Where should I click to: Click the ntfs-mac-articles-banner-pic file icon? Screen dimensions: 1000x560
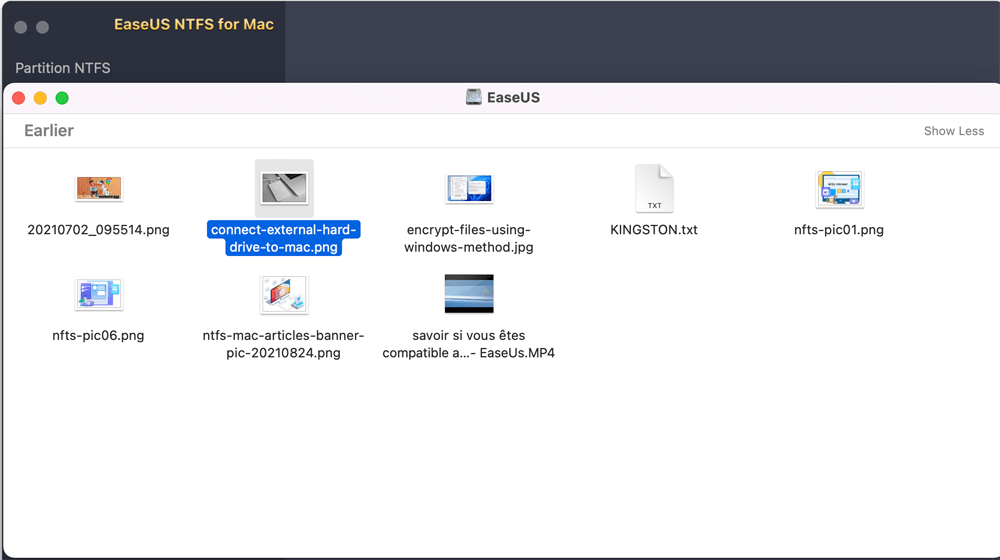284,294
